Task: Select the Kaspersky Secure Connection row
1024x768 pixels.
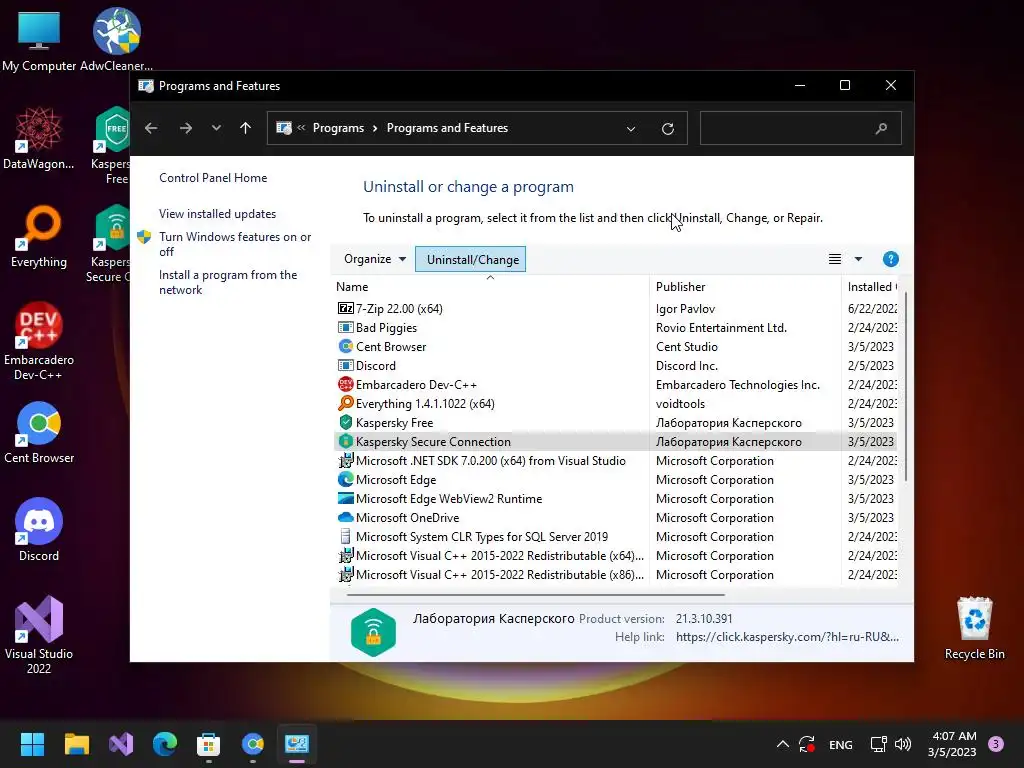Action: pyautogui.click(x=615, y=441)
